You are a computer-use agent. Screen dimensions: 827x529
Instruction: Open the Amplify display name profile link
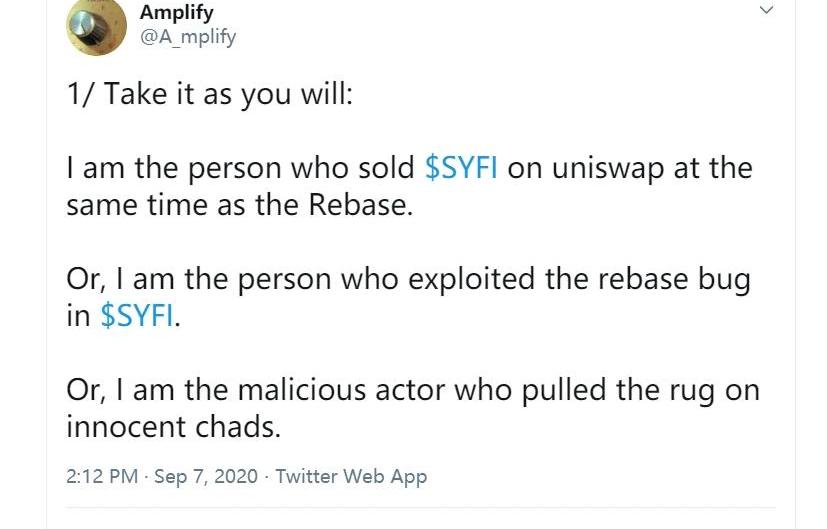pyautogui.click(x=177, y=12)
